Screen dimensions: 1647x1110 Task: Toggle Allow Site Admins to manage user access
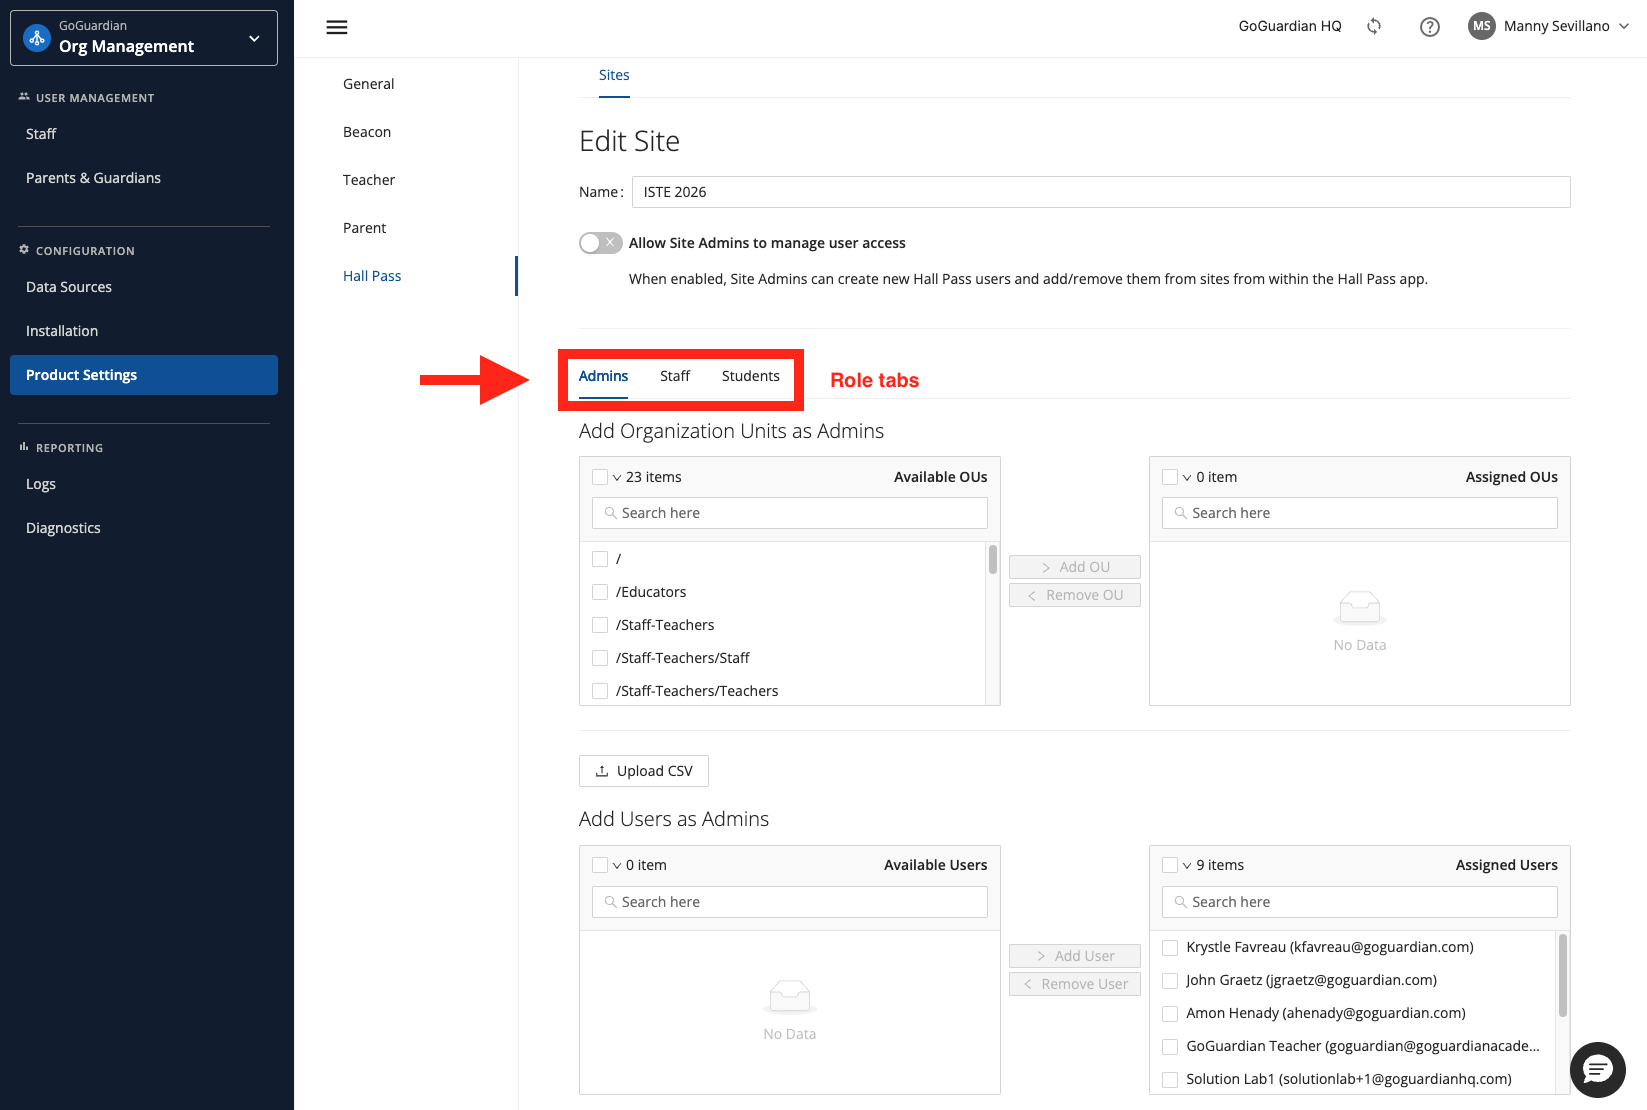(x=600, y=243)
